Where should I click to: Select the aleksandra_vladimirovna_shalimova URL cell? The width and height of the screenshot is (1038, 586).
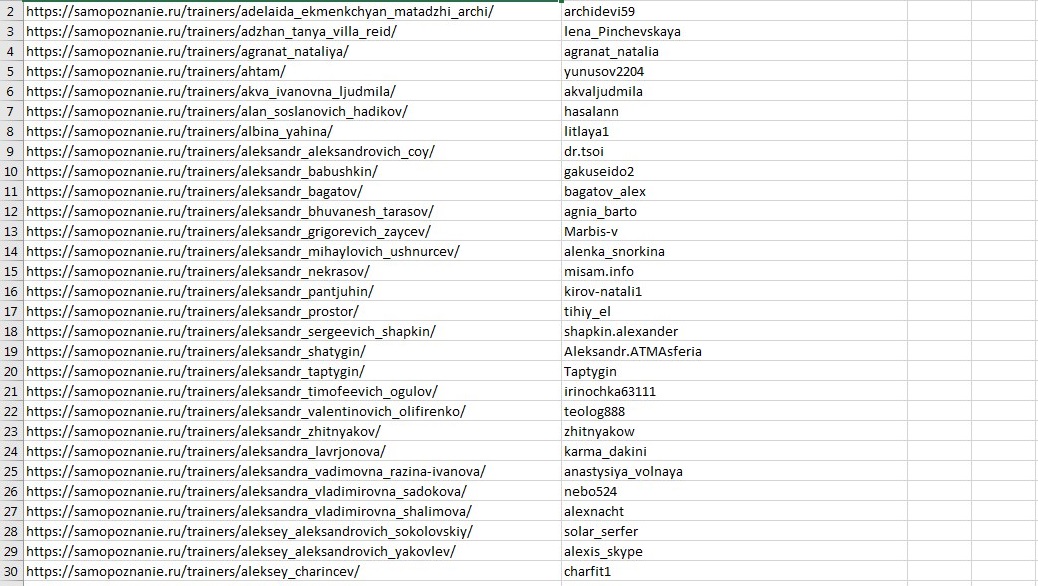click(292, 511)
